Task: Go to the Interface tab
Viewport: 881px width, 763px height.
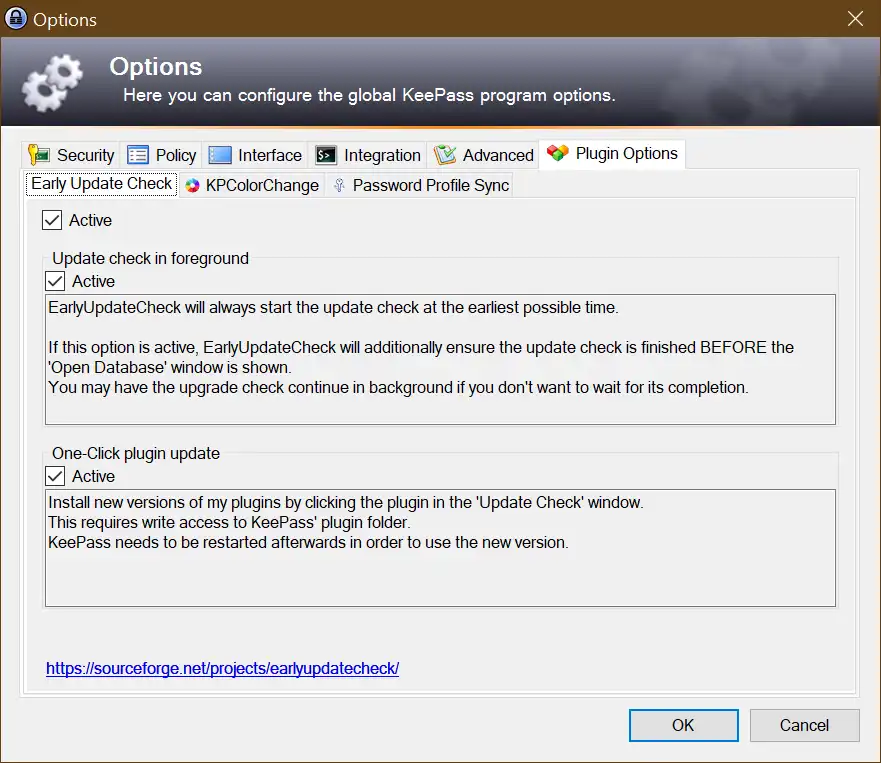Action: click(255, 155)
